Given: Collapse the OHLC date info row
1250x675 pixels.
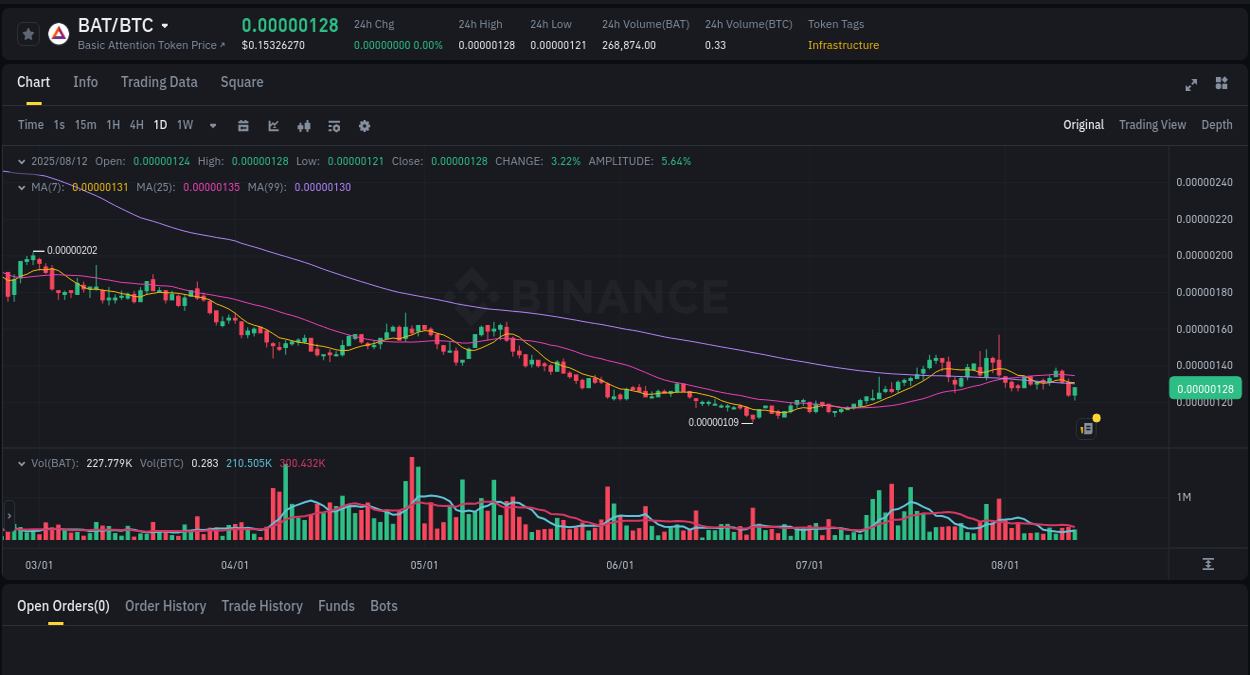Looking at the screenshot, I should pyautogui.click(x=23, y=161).
